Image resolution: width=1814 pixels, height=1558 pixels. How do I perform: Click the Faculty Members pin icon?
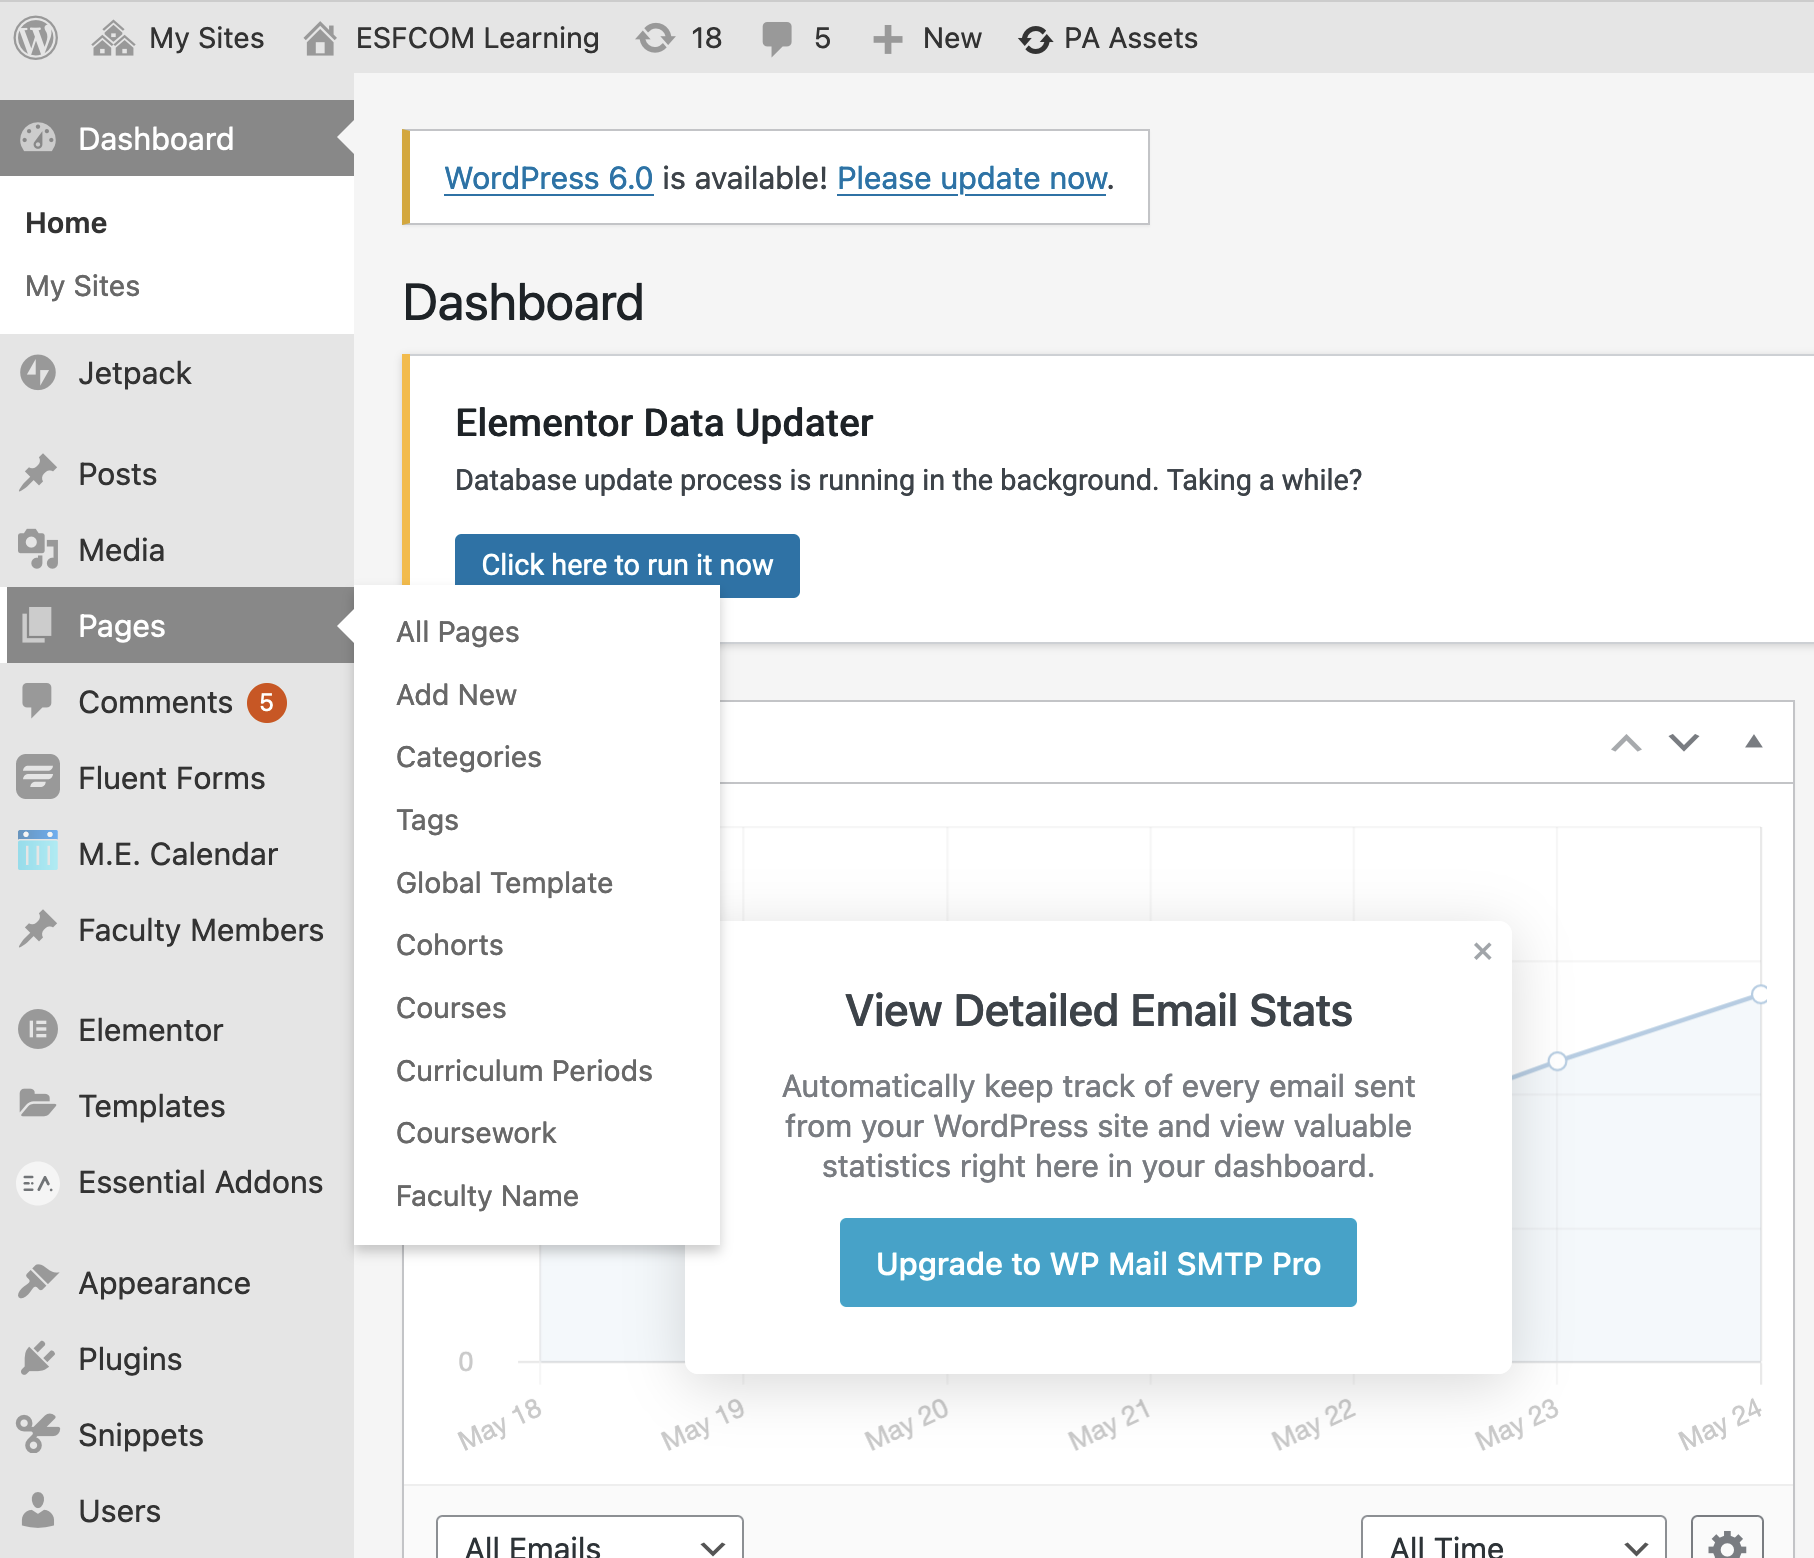tap(38, 929)
